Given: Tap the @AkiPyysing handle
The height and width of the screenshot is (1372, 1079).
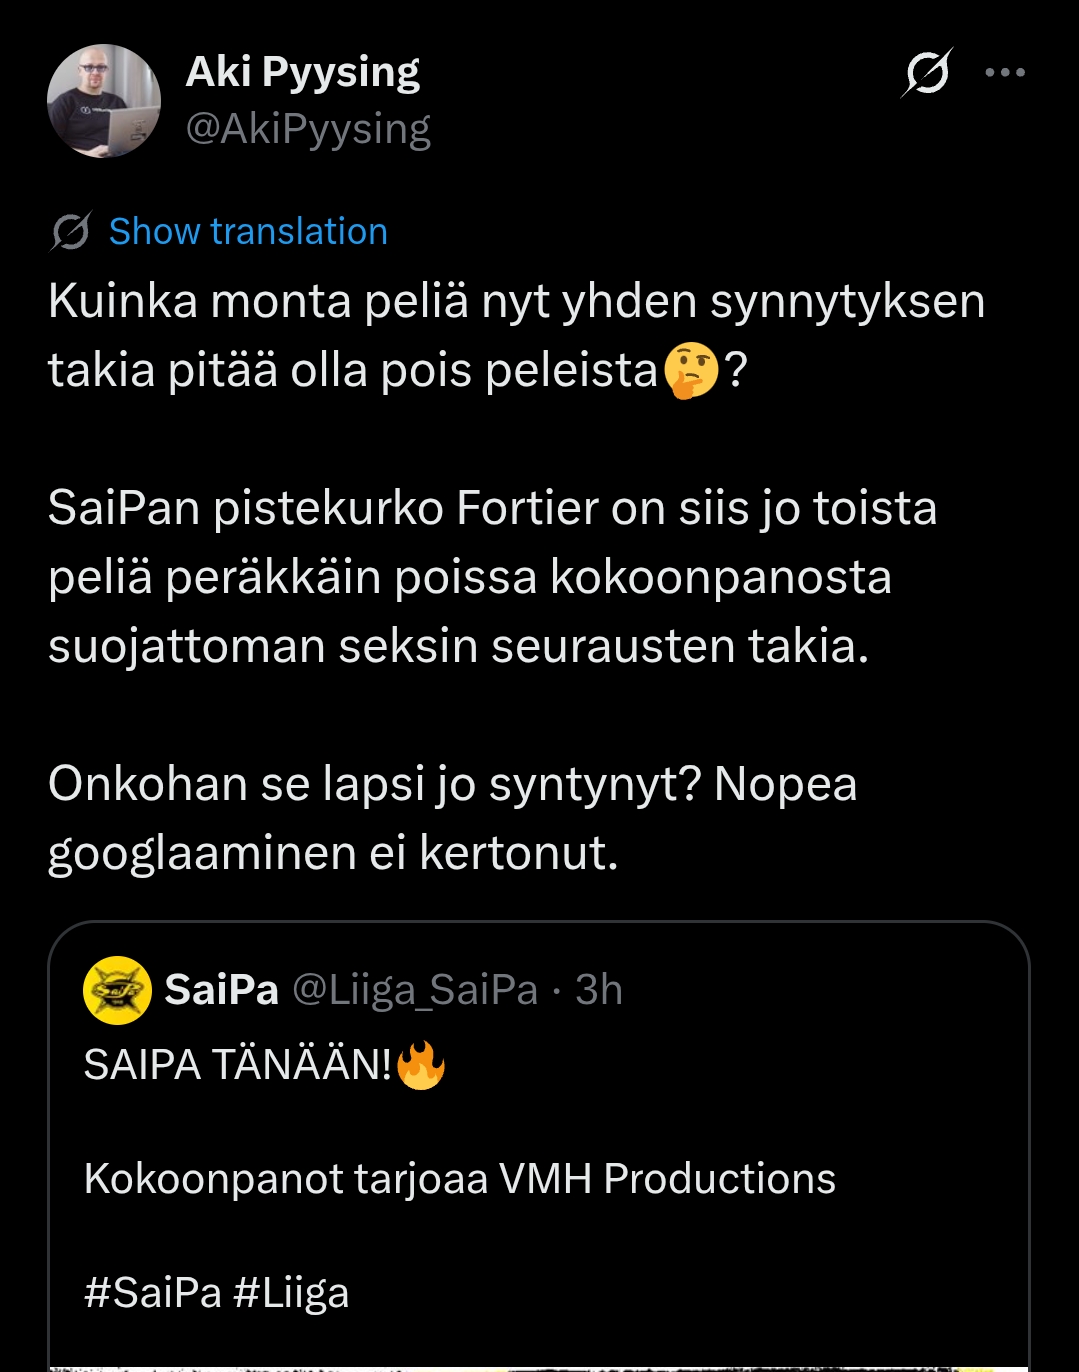Looking at the screenshot, I should (308, 129).
